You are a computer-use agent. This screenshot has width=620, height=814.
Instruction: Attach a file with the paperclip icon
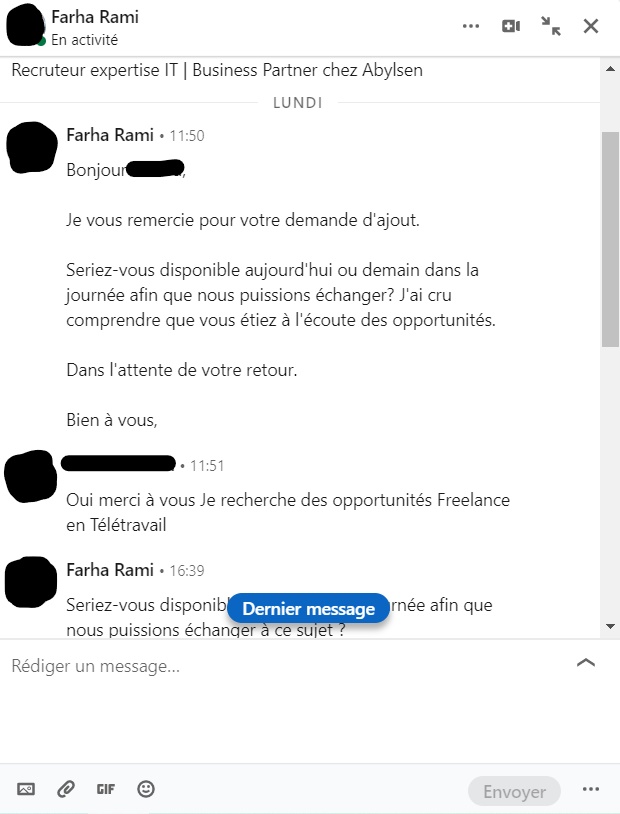tap(66, 789)
